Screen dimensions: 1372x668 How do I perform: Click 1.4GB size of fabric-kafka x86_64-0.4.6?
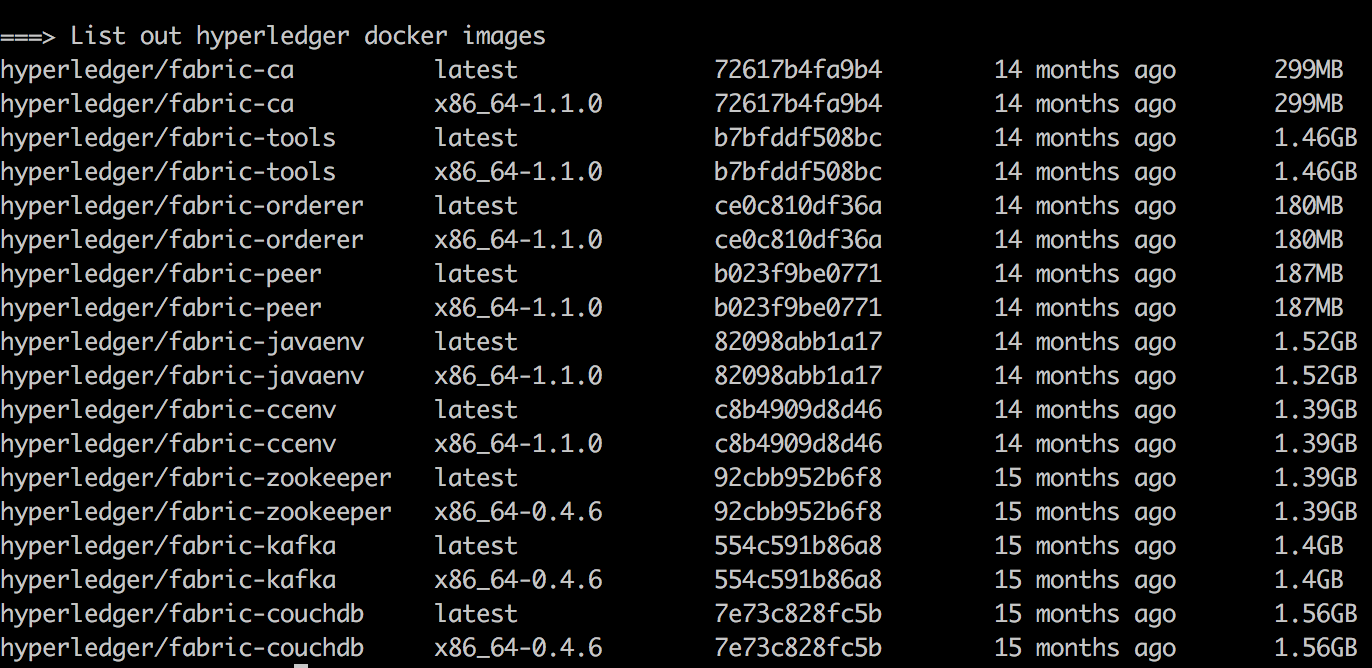click(x=1308, y=581)
